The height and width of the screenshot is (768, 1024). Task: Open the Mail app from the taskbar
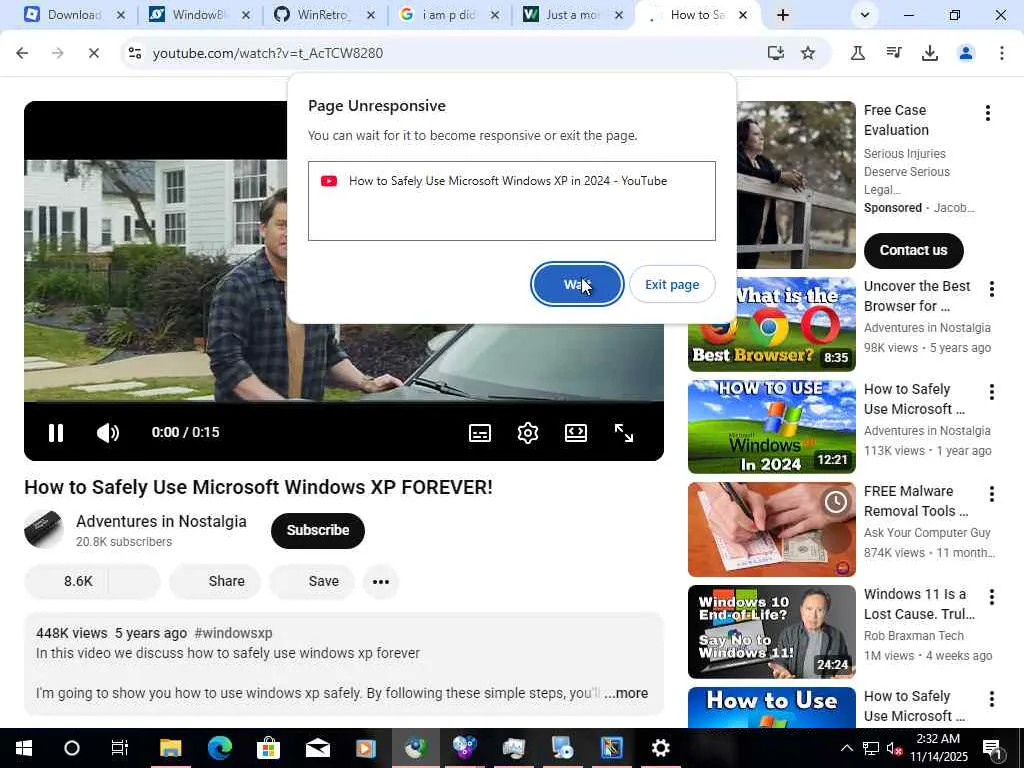tap(317, 748)
